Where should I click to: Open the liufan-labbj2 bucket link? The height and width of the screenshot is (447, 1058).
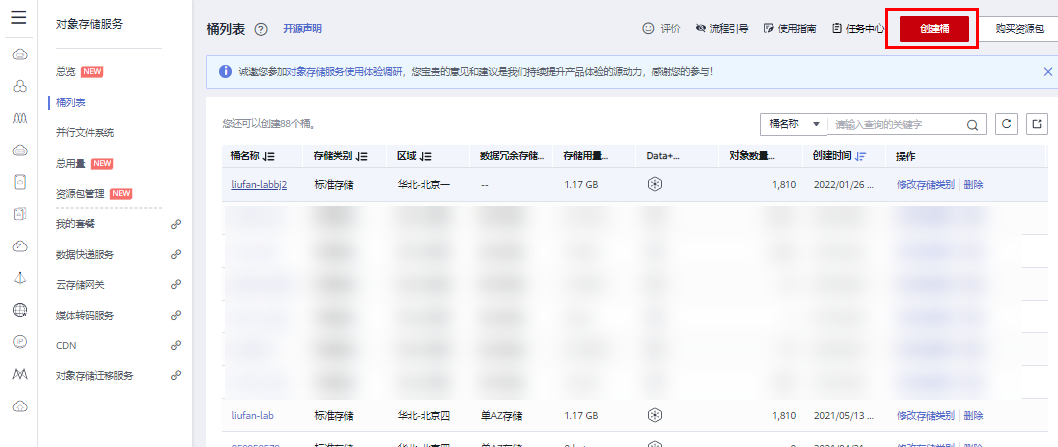258,185
